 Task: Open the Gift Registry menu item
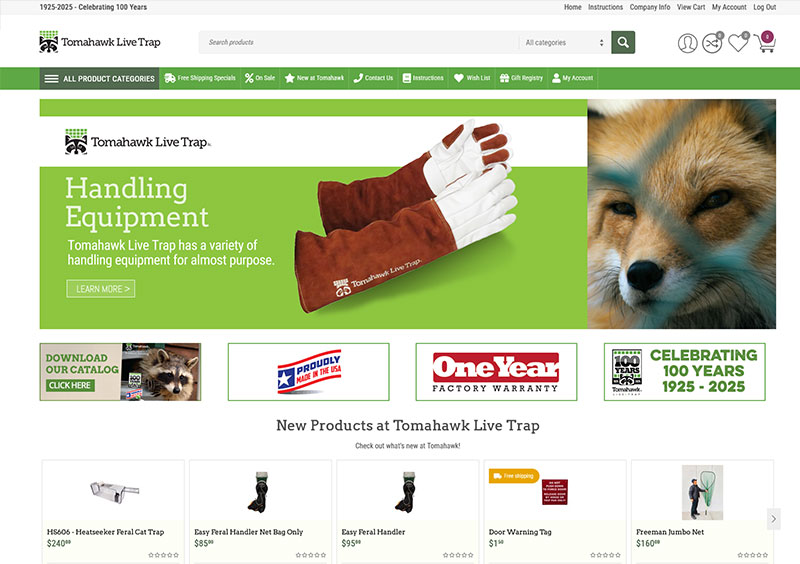click(x=521, y=78)
